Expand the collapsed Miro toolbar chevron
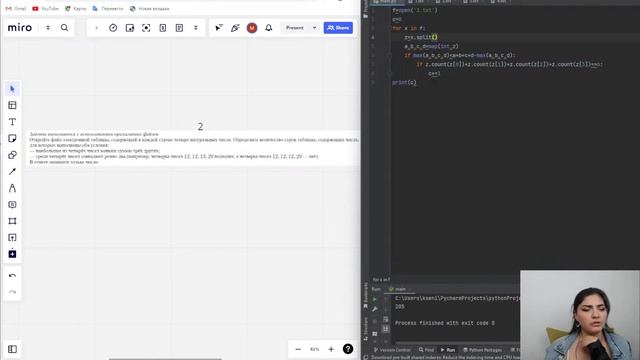This screenshot has width=640, height=360. 96,28
